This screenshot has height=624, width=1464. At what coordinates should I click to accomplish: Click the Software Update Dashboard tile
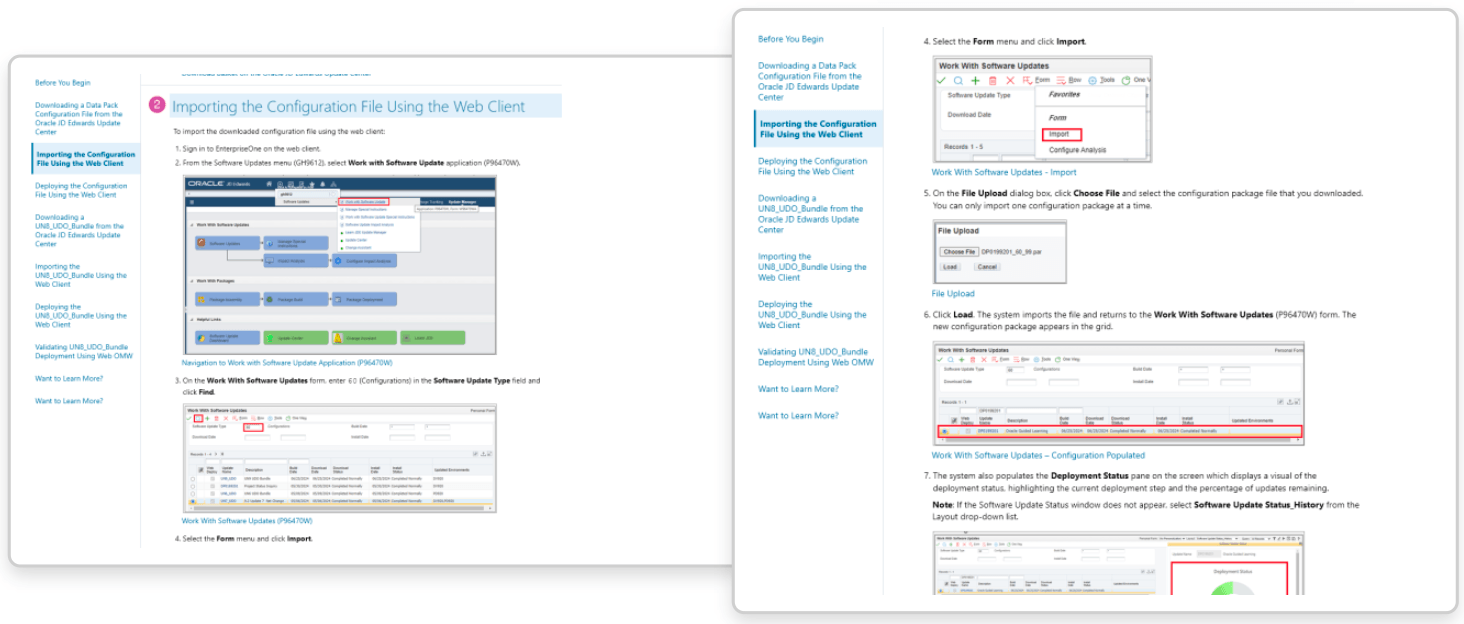[227, 338]
